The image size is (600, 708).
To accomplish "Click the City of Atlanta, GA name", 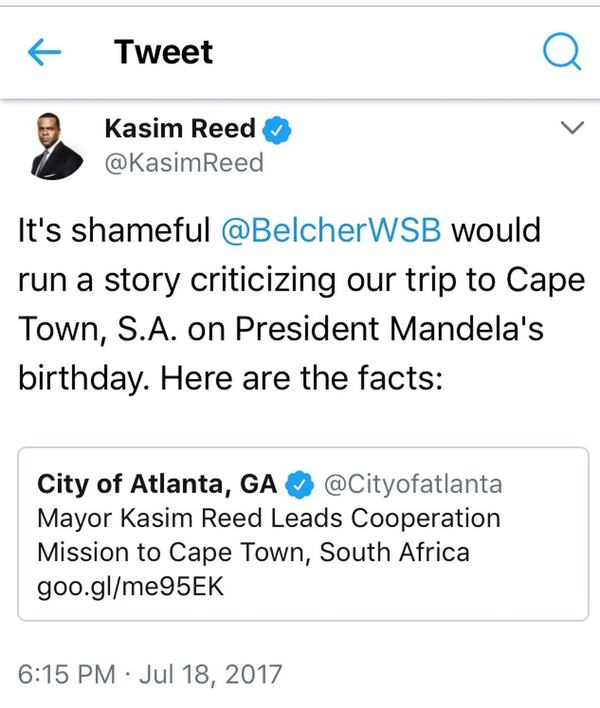I will (156, 485).
